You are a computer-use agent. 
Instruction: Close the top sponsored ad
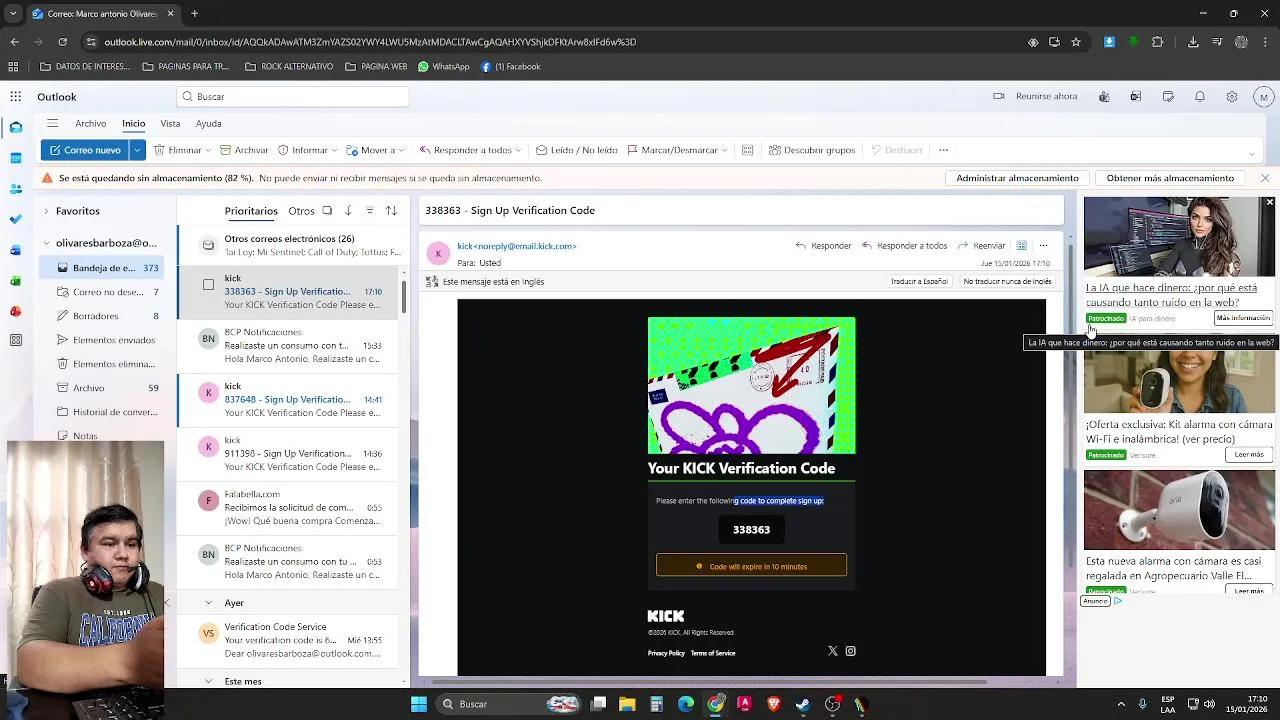1269,203
